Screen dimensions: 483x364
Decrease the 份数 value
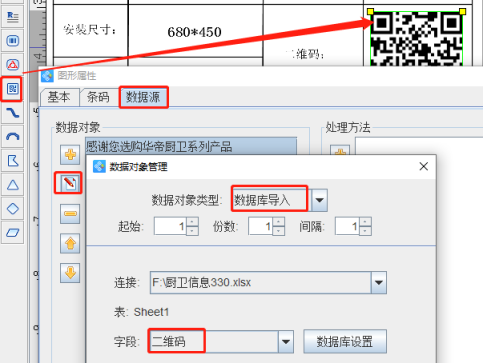point(279,231)
